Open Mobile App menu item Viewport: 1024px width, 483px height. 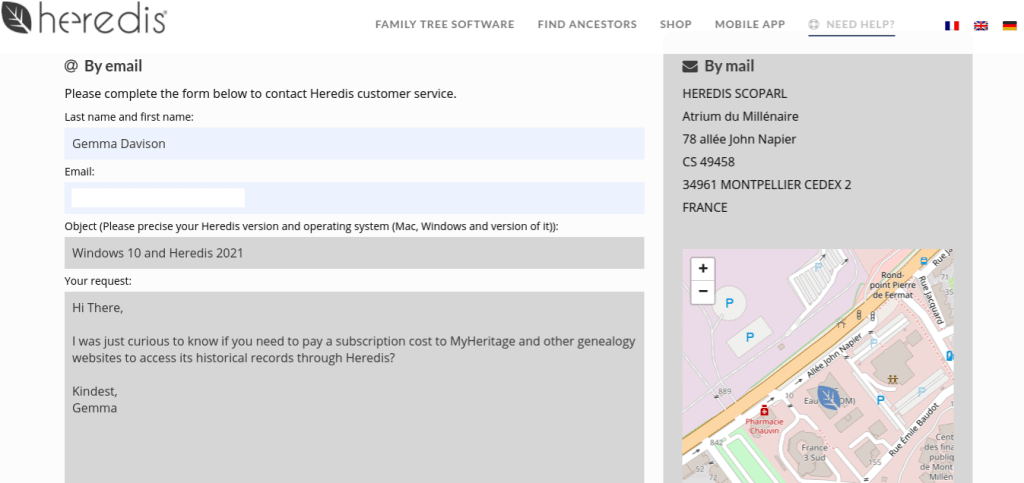750,25
